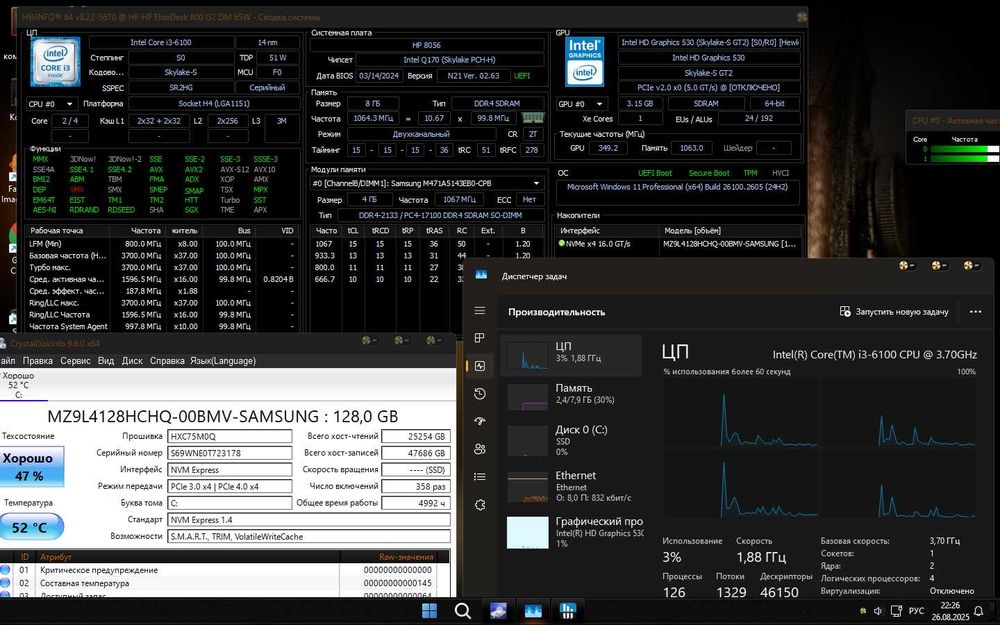The image size is (1000, 625).
Task: Click Intel Core i3 logo in HWiNFO
Action: pos(55,62)
